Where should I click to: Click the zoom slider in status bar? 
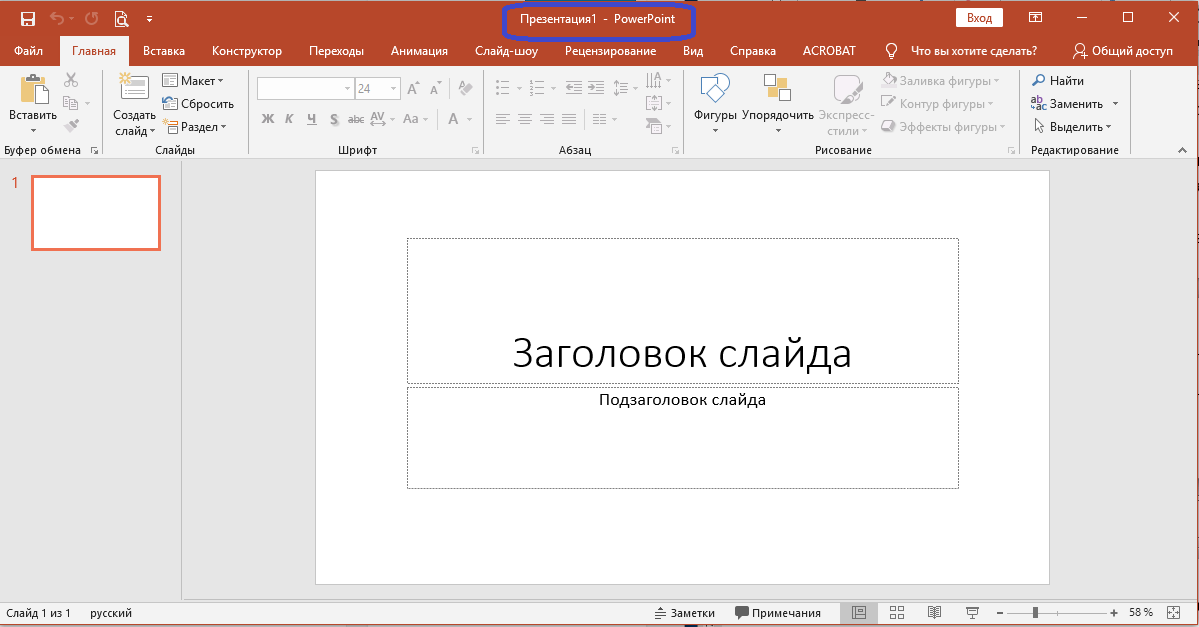click(x=1036, y=612)
